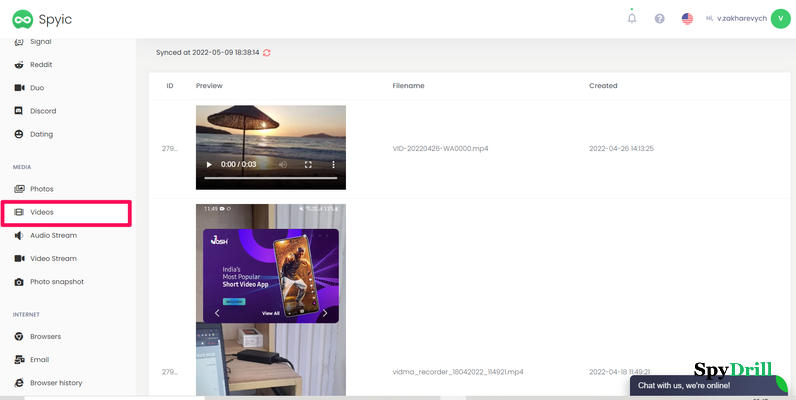The image size is (796, 400).
Task: Open the notifications bell
Action: click(631, 18)
